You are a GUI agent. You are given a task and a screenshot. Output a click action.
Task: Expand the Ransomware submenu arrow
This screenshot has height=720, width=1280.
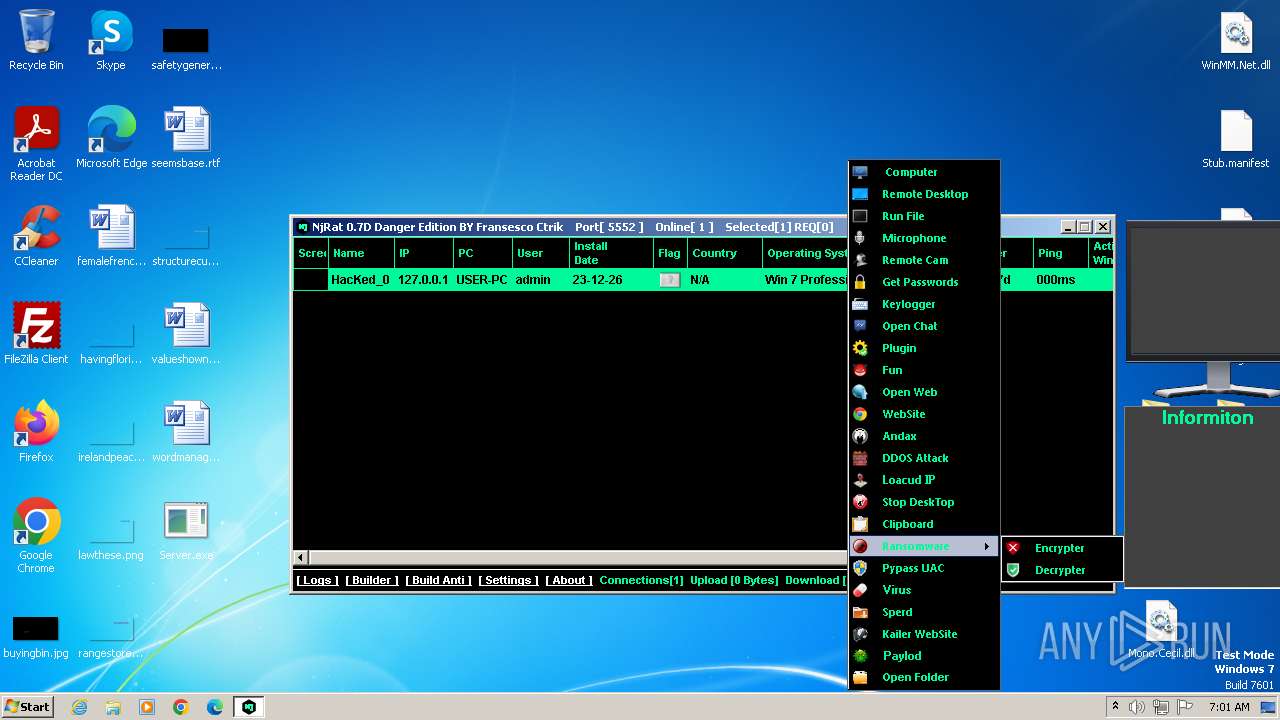(x=987, y=546)
